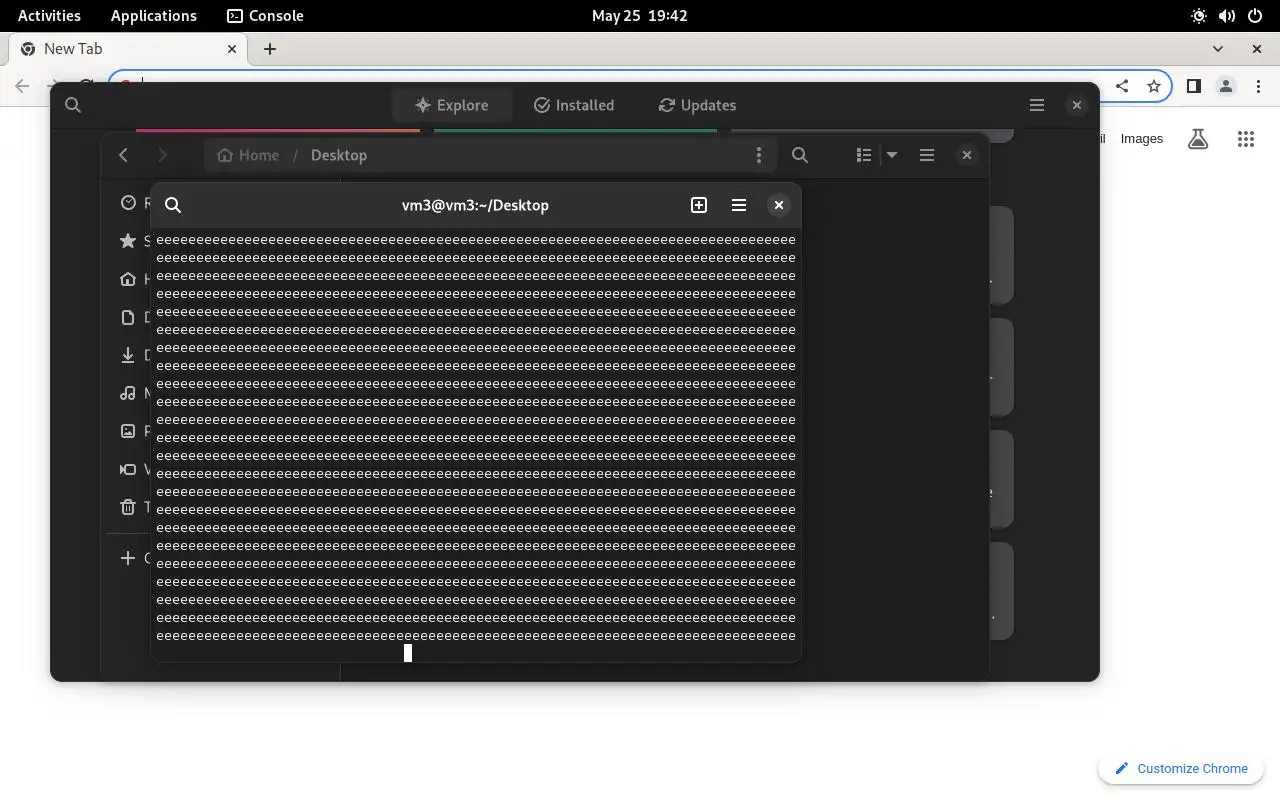The height and width of the screenshot is (800, 1280).
Task: Share this page in Chrome
Action: pyautogui.click(x=1122, y=86)
